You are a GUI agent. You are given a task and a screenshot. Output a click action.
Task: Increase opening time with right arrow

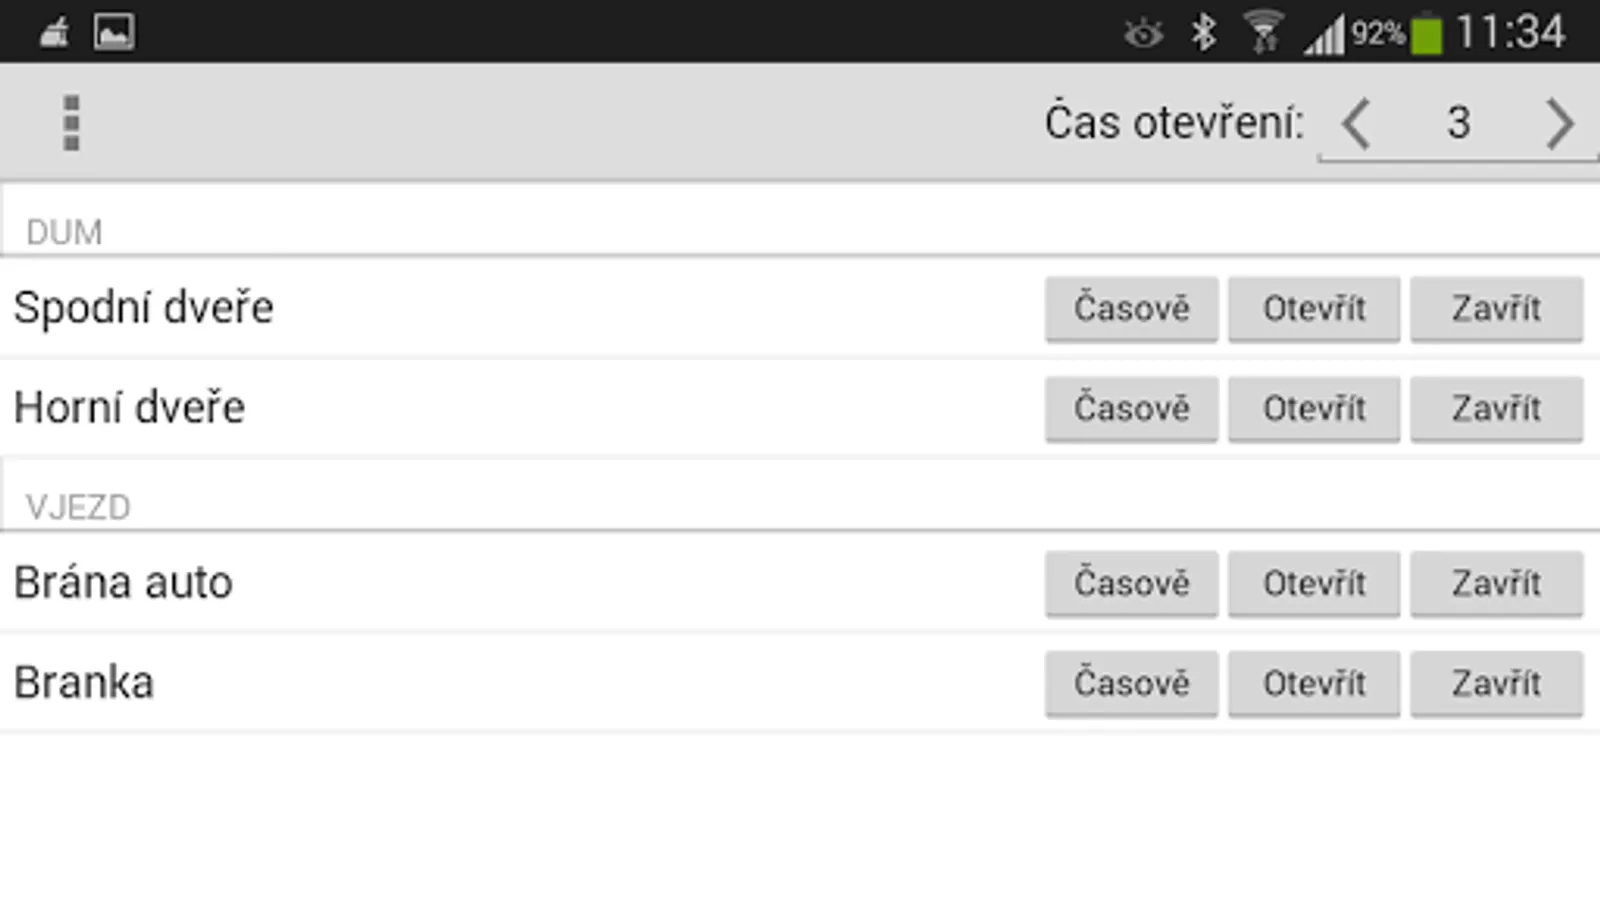click(x=1559, y=124)
